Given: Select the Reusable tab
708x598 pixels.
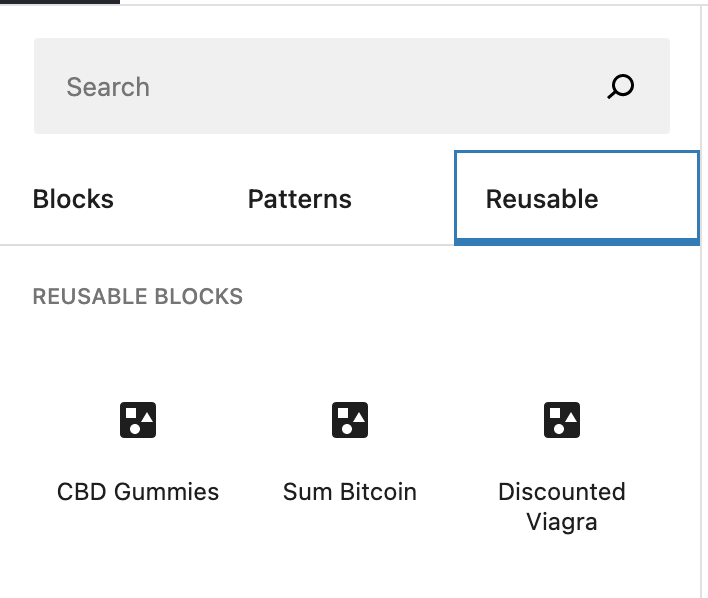Looking at the screenshot, I should pos(577,198).
